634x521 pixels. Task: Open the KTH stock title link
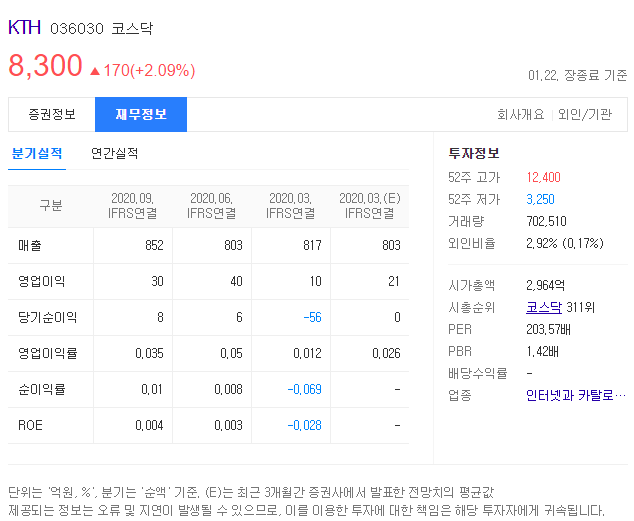[x=24, y=27]
